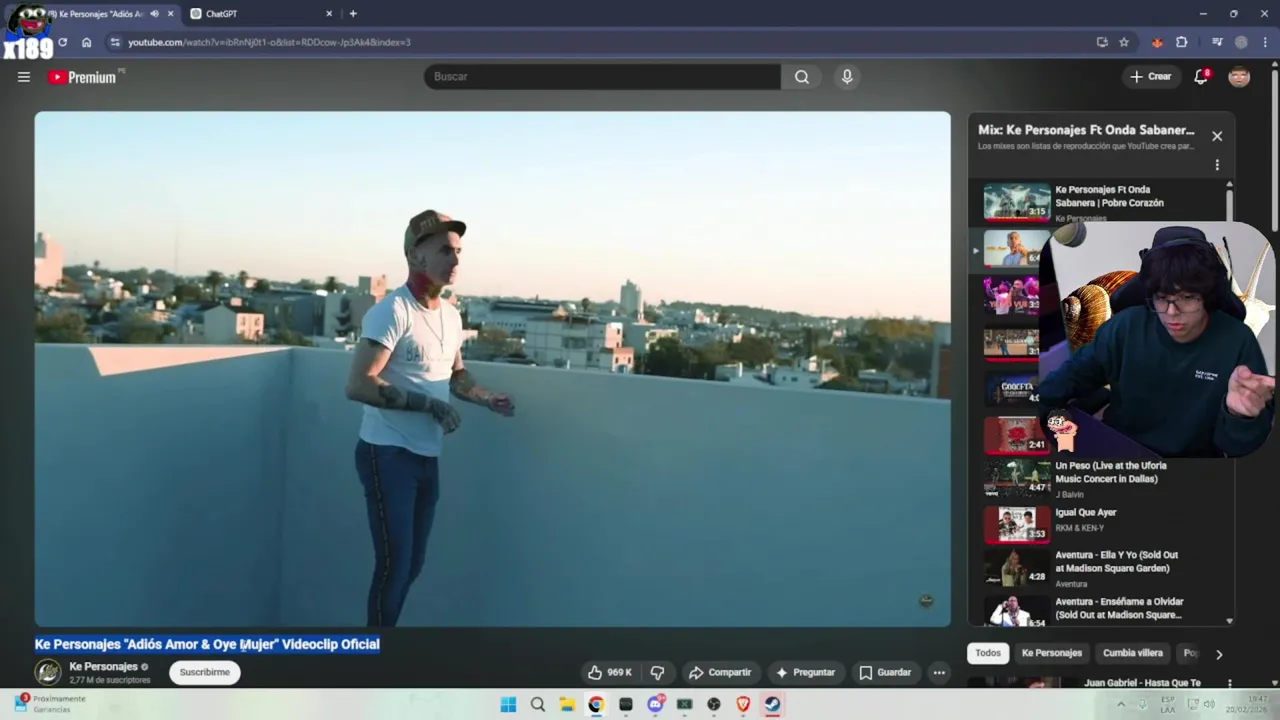The width and height of the screenshot is (1280, 720).
Task: Click the browser home button
Action: [87, 42]
